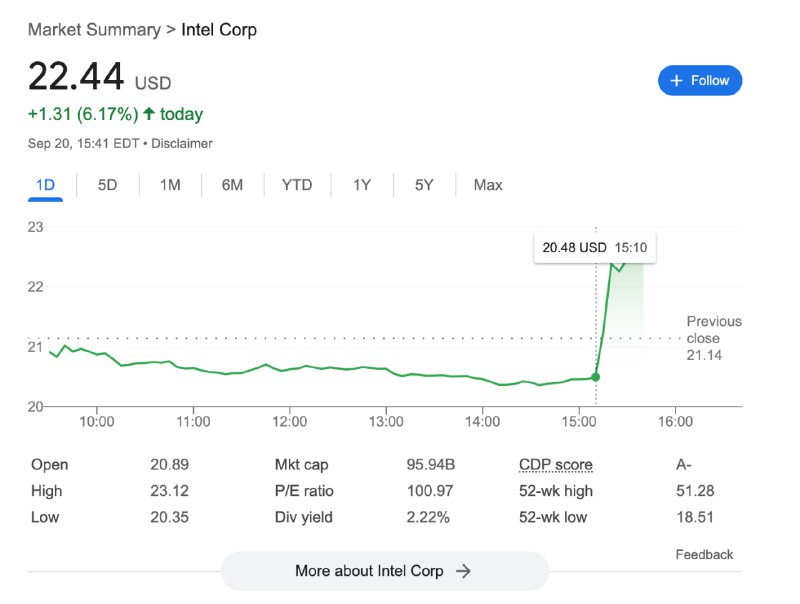This screenshot has height=604, width=800.
Task: Open More about Intel Corp
Action: (x=384, y=571)
